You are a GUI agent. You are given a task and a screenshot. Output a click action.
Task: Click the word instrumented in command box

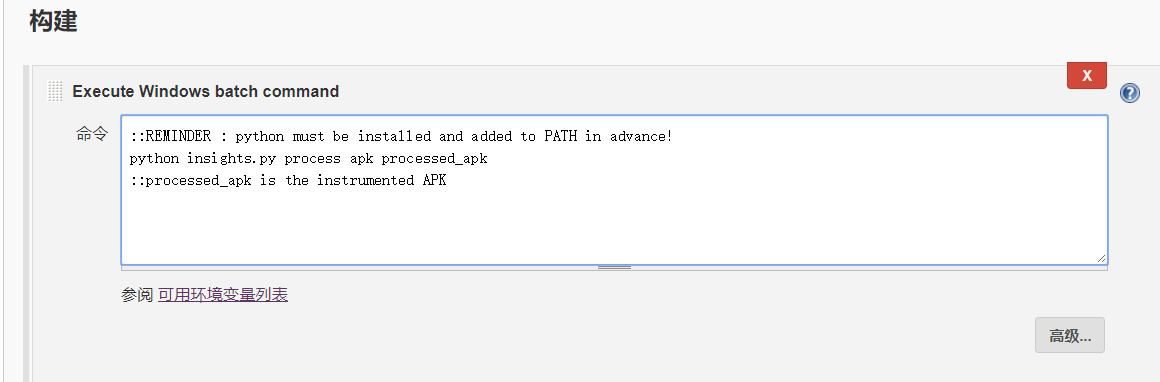pos(365,180)
